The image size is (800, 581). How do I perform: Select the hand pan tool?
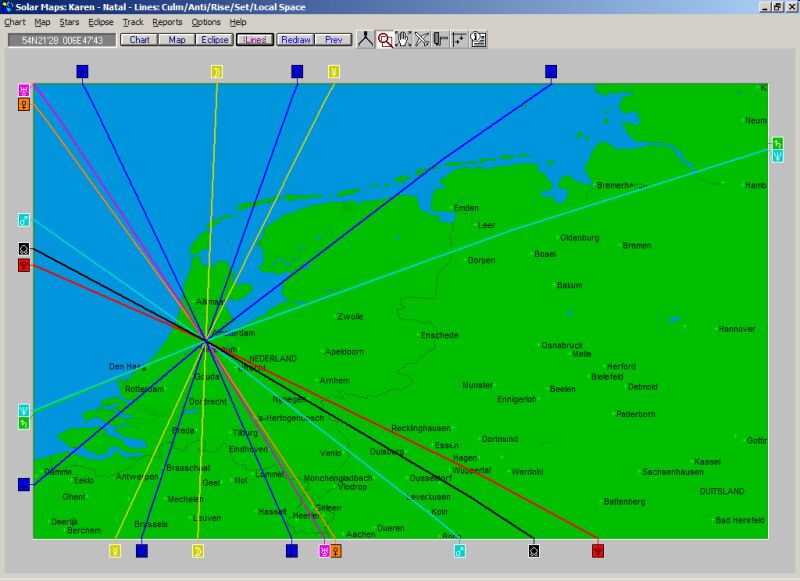click(x=403, y=40)
